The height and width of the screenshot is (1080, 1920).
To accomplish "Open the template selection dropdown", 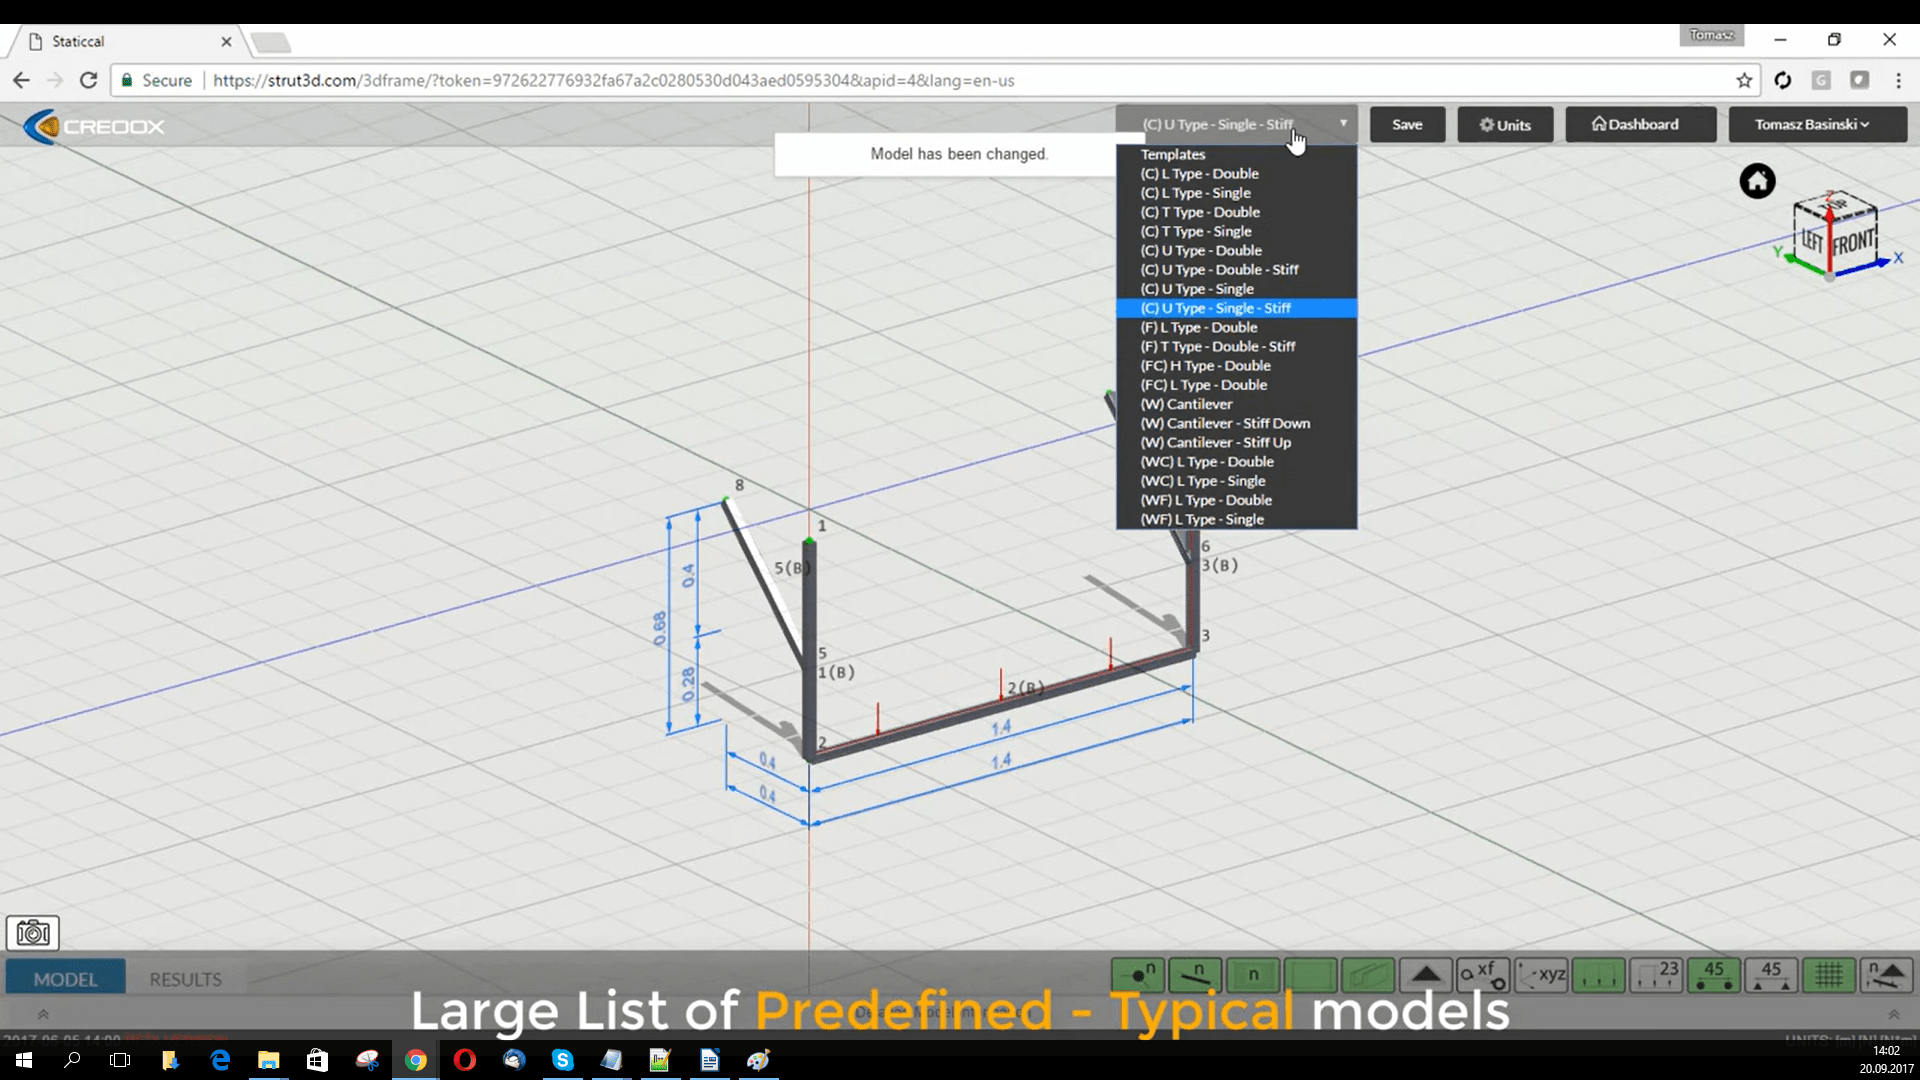I will (1236, 124).
